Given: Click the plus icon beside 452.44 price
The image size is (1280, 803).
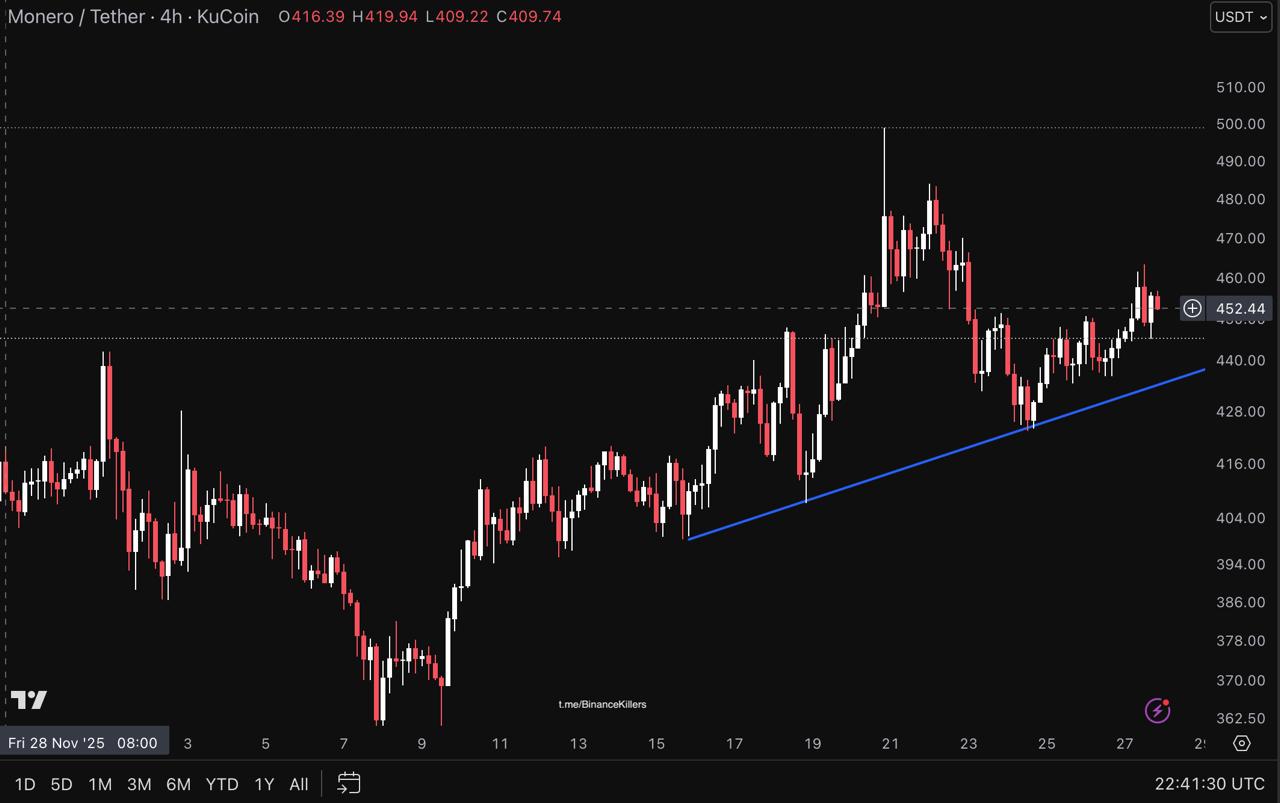Looking at the screenshot, I should 1192,309.
